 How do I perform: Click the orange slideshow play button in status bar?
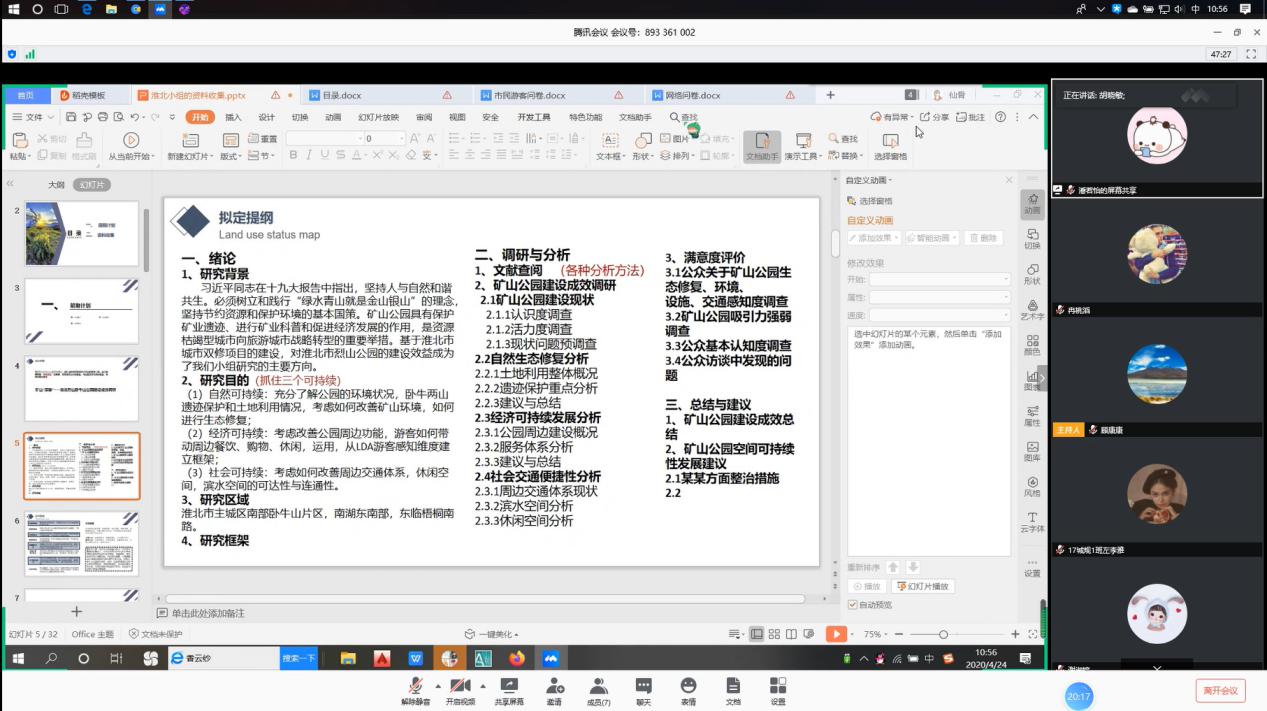click(x=835, y=634)
